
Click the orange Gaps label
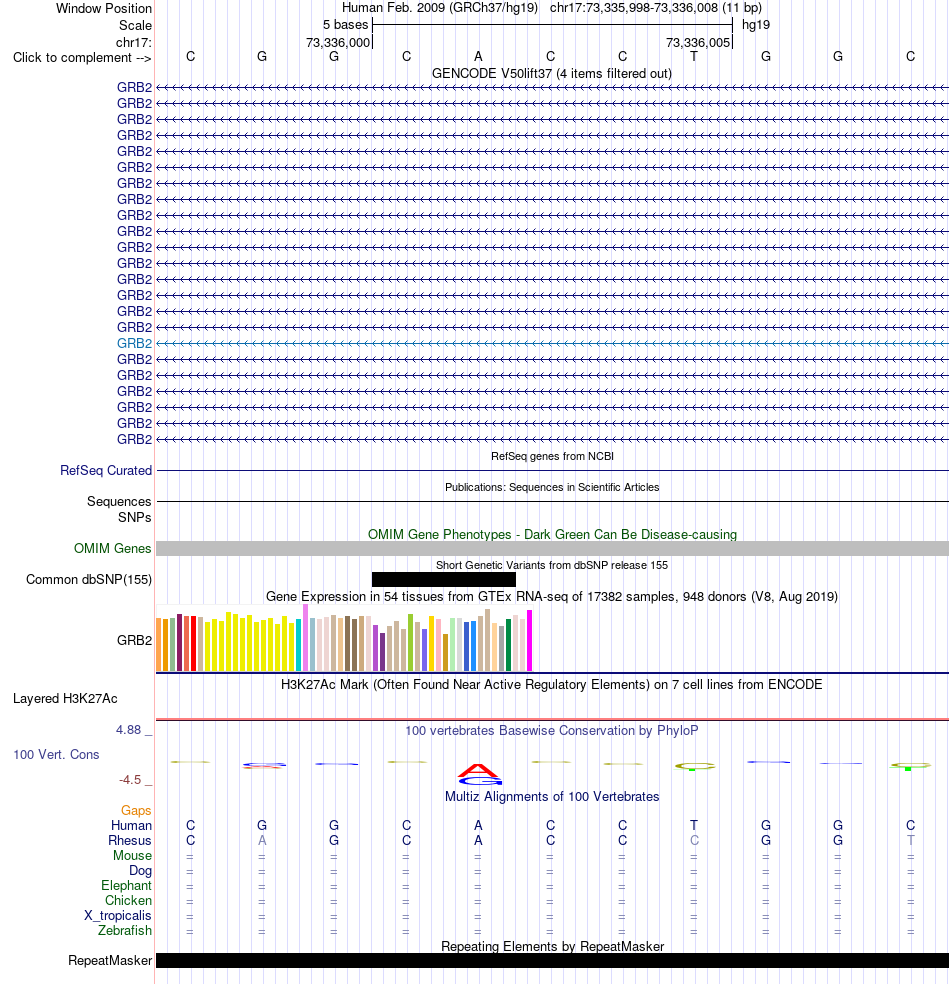[136, 810]
